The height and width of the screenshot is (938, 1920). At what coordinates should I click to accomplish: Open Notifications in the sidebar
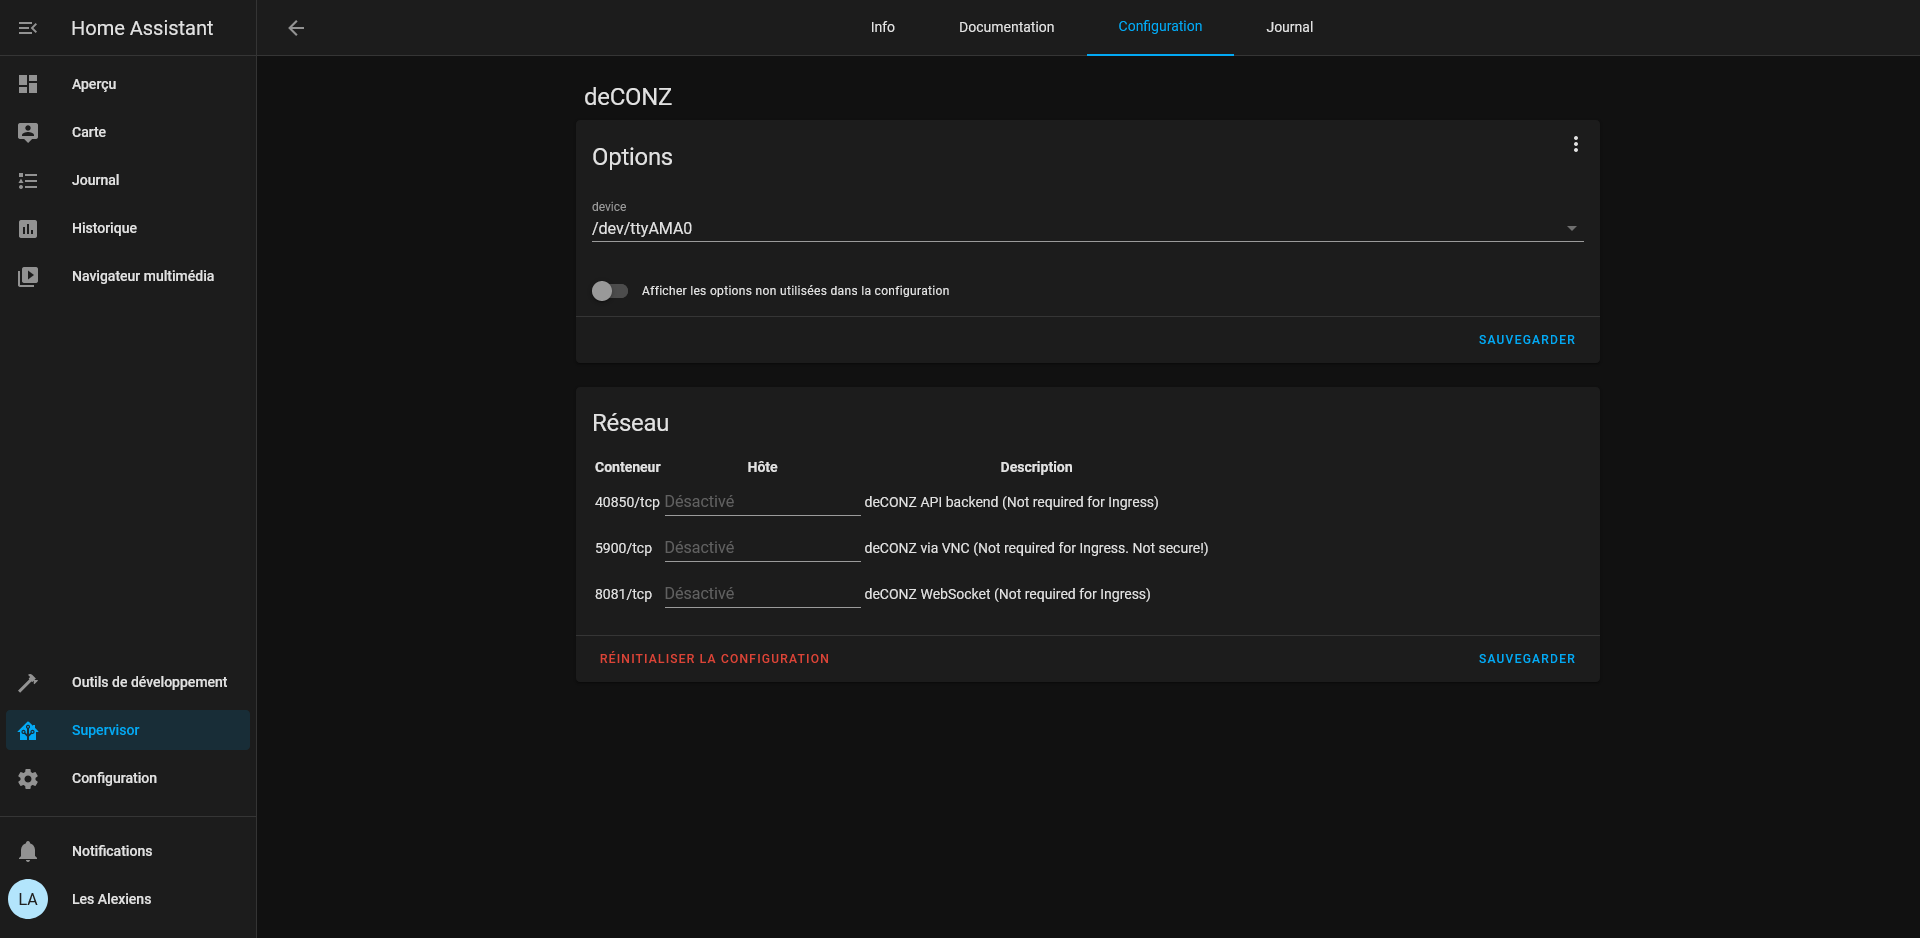(128, 851)
